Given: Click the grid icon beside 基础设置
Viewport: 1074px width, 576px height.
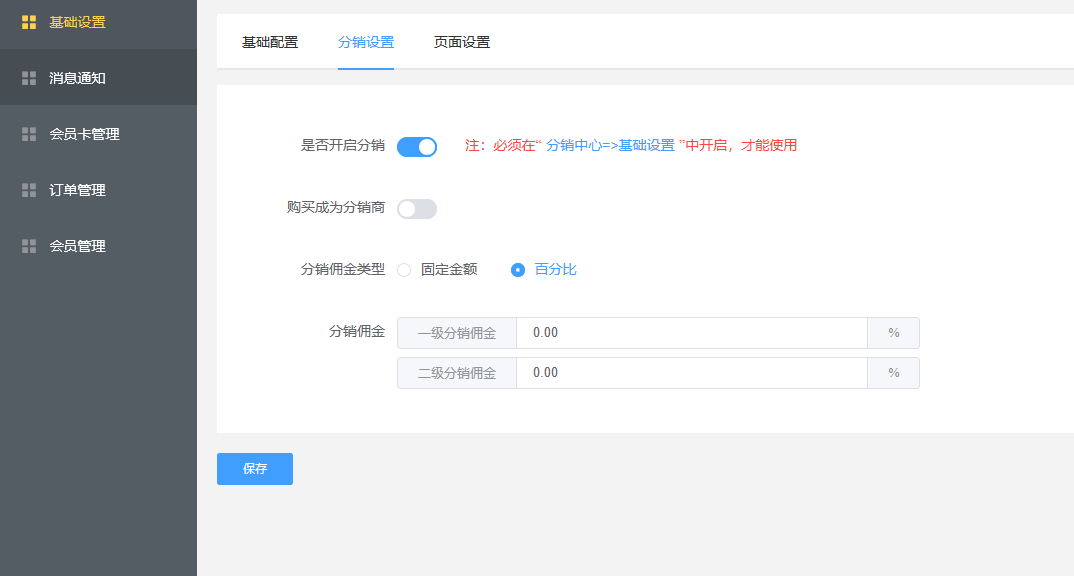Looking at the screenshot, I should pyautogui.click(x=29, y=22).
